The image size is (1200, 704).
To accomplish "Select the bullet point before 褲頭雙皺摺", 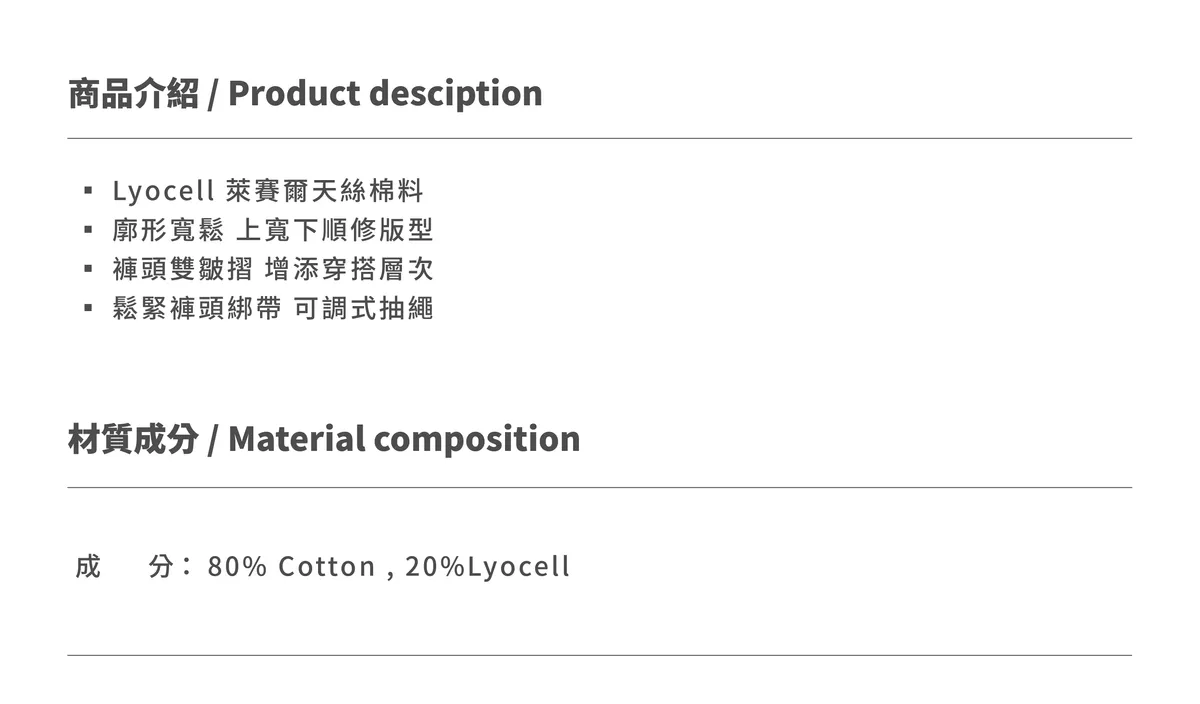I will [x=88, y=269].
